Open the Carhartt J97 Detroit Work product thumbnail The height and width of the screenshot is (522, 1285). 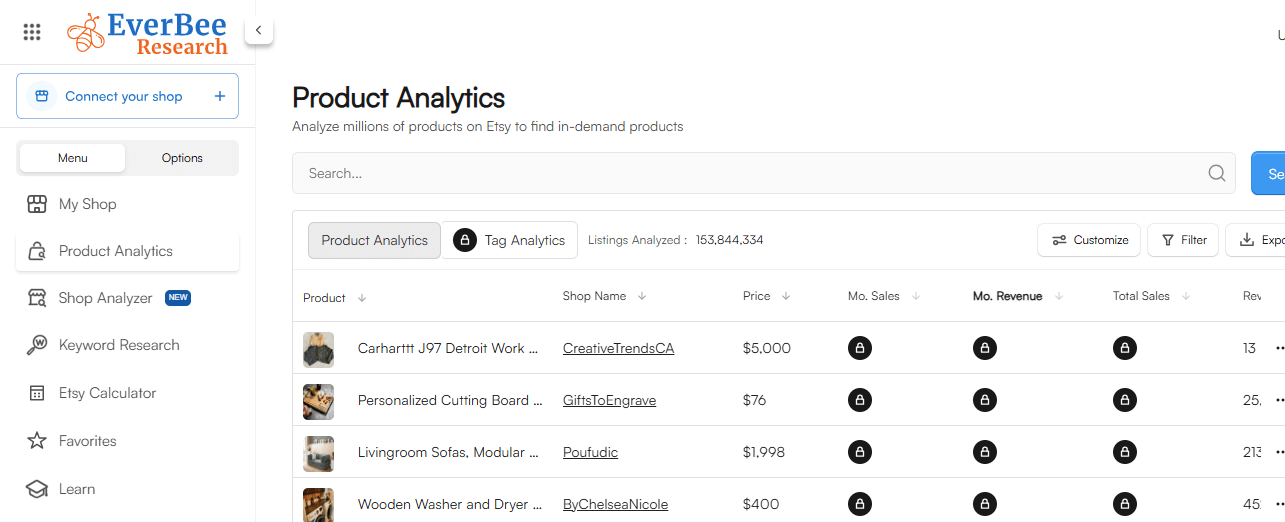318,349
